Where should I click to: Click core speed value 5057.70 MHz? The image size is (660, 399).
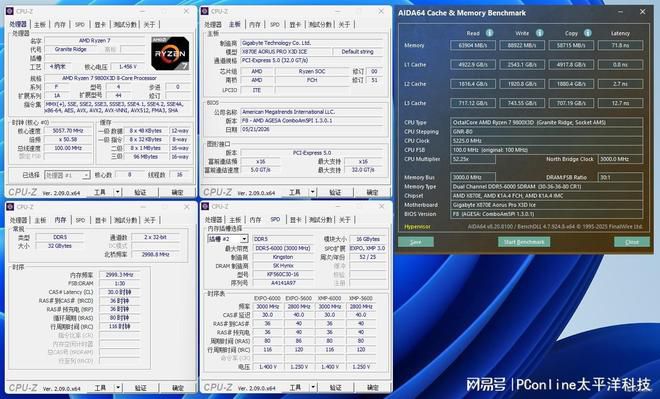click(68, 131)
